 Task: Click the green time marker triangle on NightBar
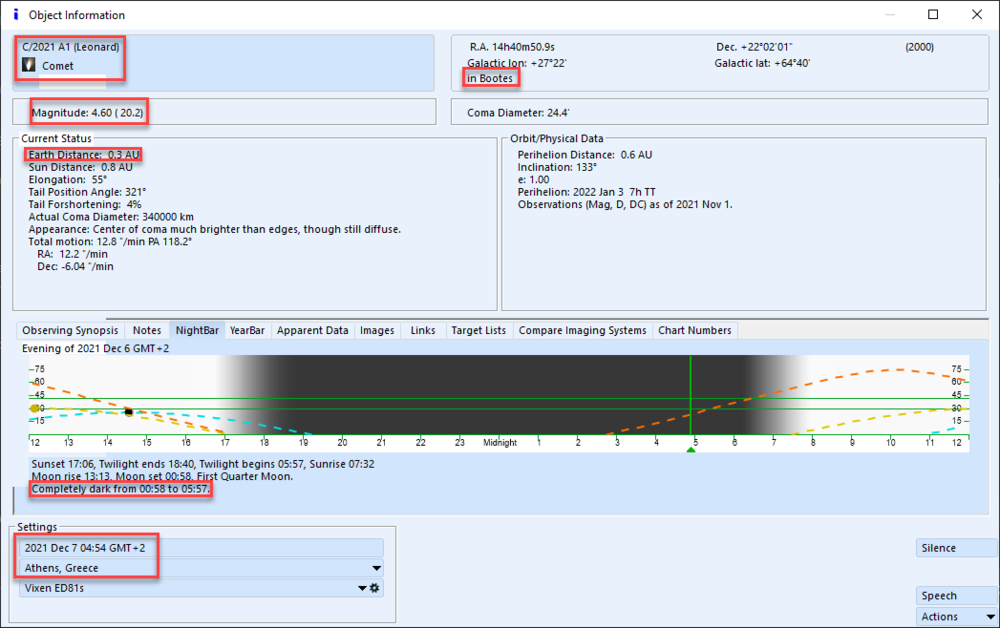(690, 450)
